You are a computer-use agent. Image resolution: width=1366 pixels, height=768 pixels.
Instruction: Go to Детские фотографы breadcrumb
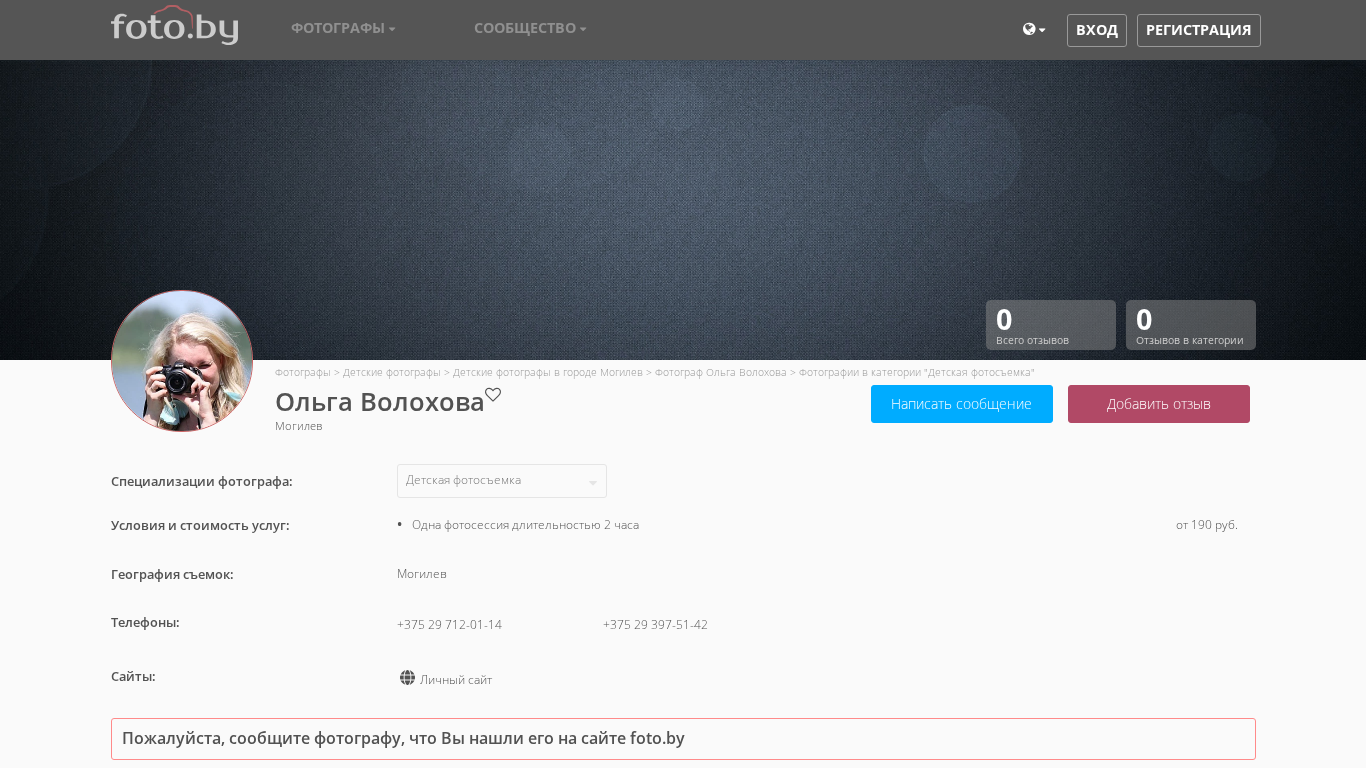[x=391, y=373]
